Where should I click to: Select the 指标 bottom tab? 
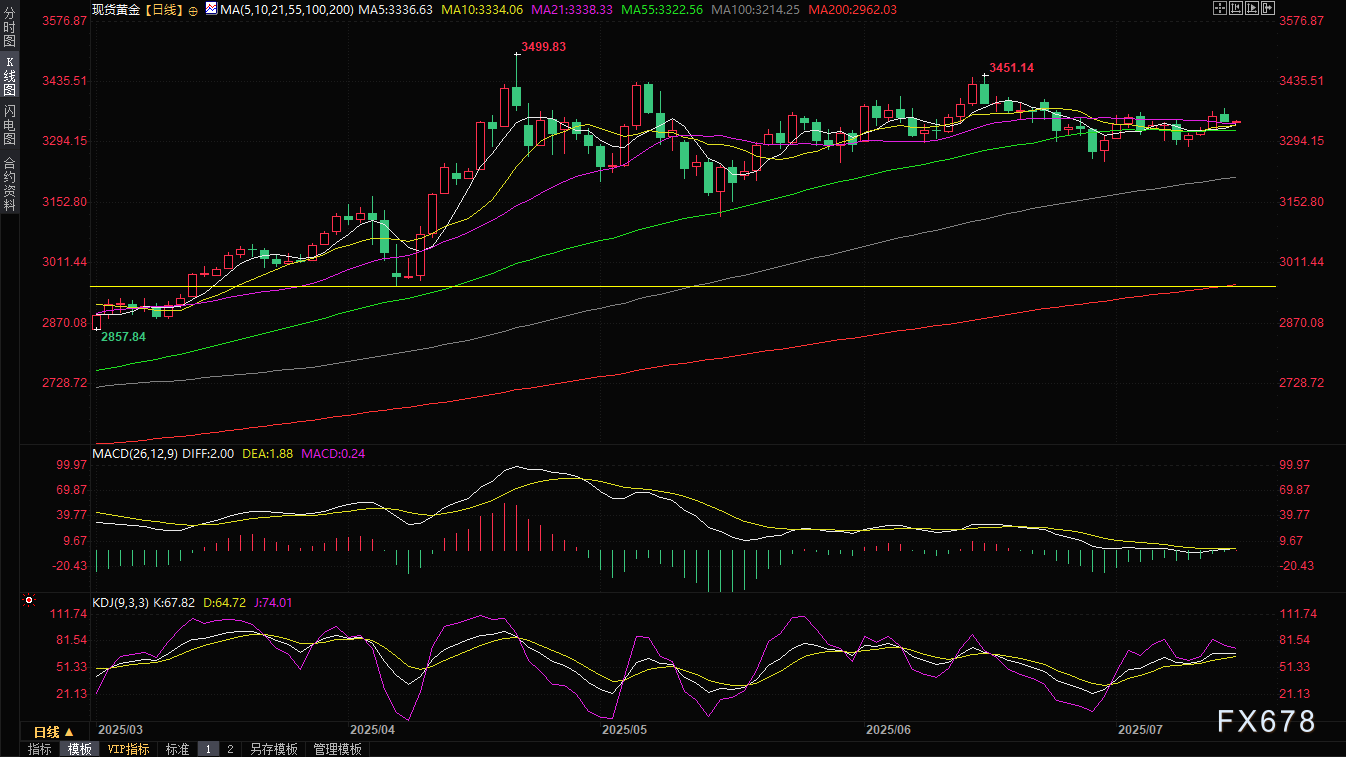pos(40,749)
